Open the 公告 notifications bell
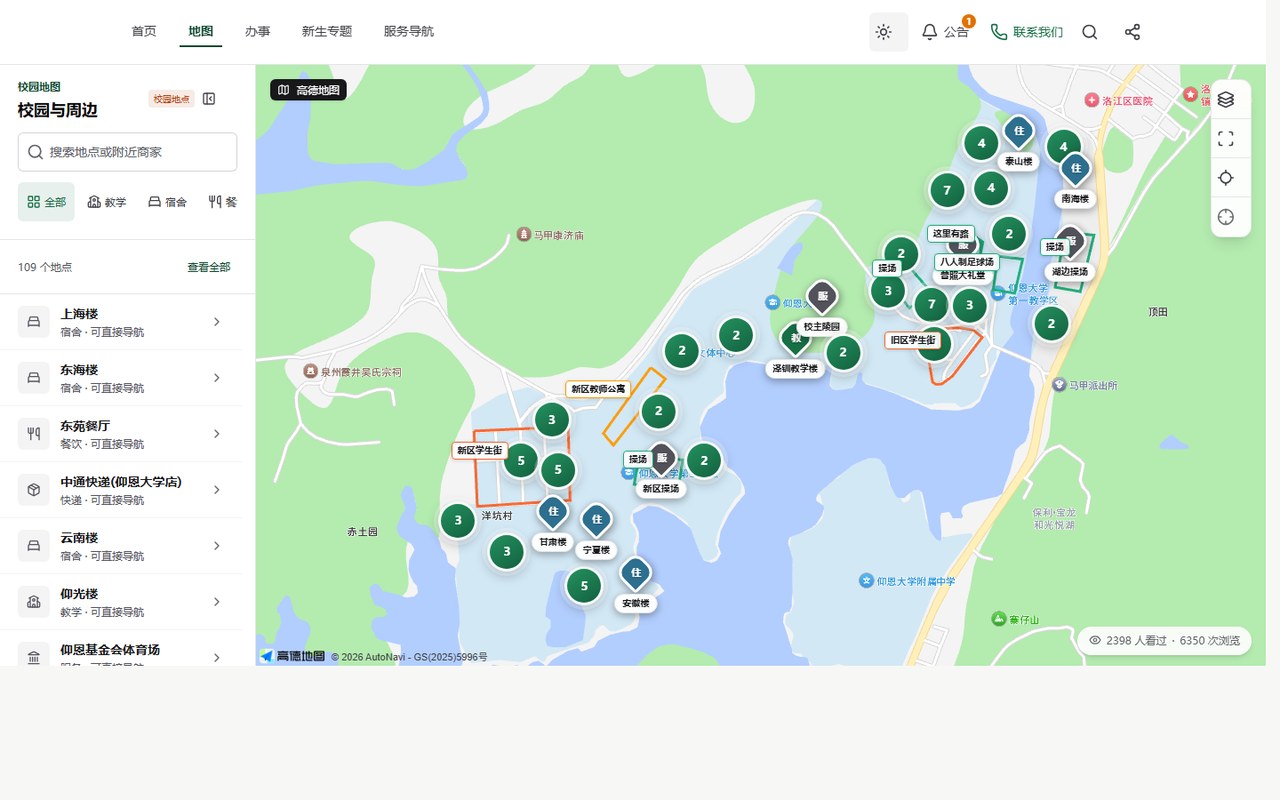Viewport: 1280px width, 800px height. (x=945, y=32)
